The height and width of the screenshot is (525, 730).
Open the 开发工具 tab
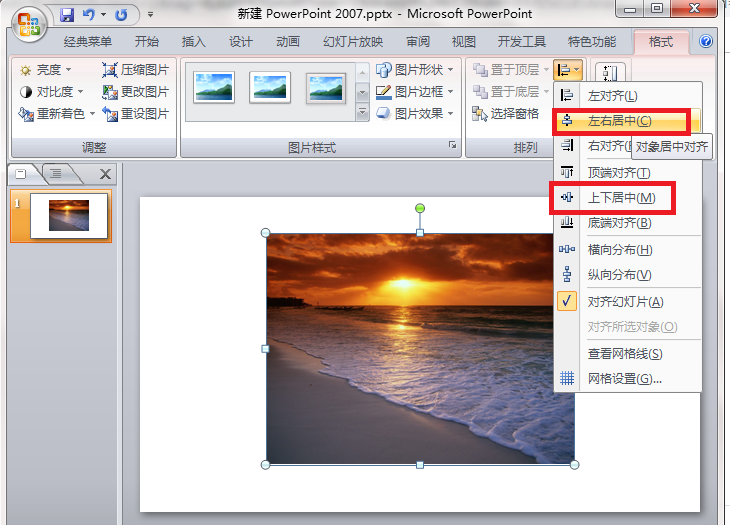click(x=521, y=42)
